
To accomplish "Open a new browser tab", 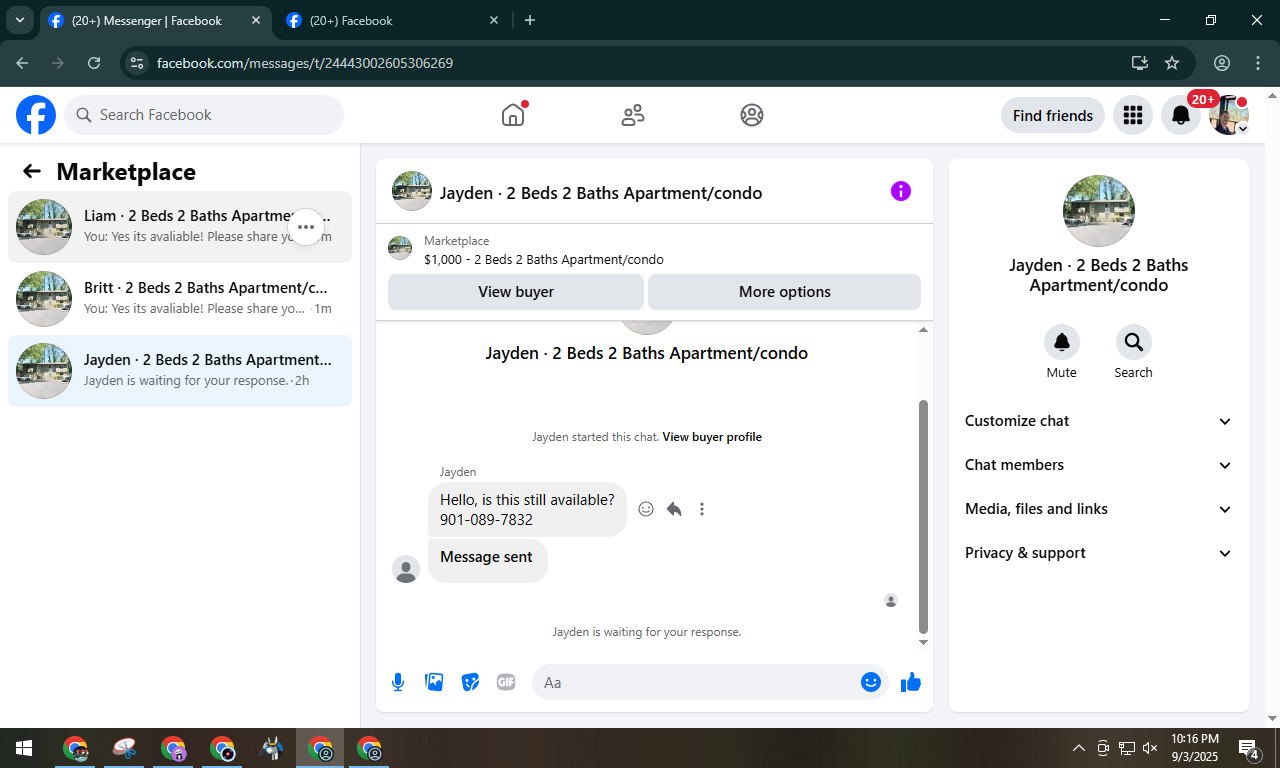I will coord(530,20).
